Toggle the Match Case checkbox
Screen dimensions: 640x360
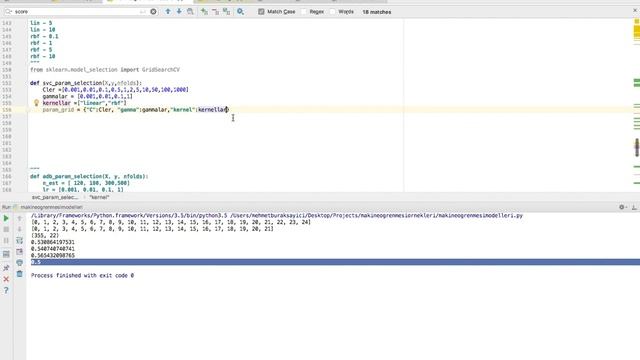pos(261,12)
